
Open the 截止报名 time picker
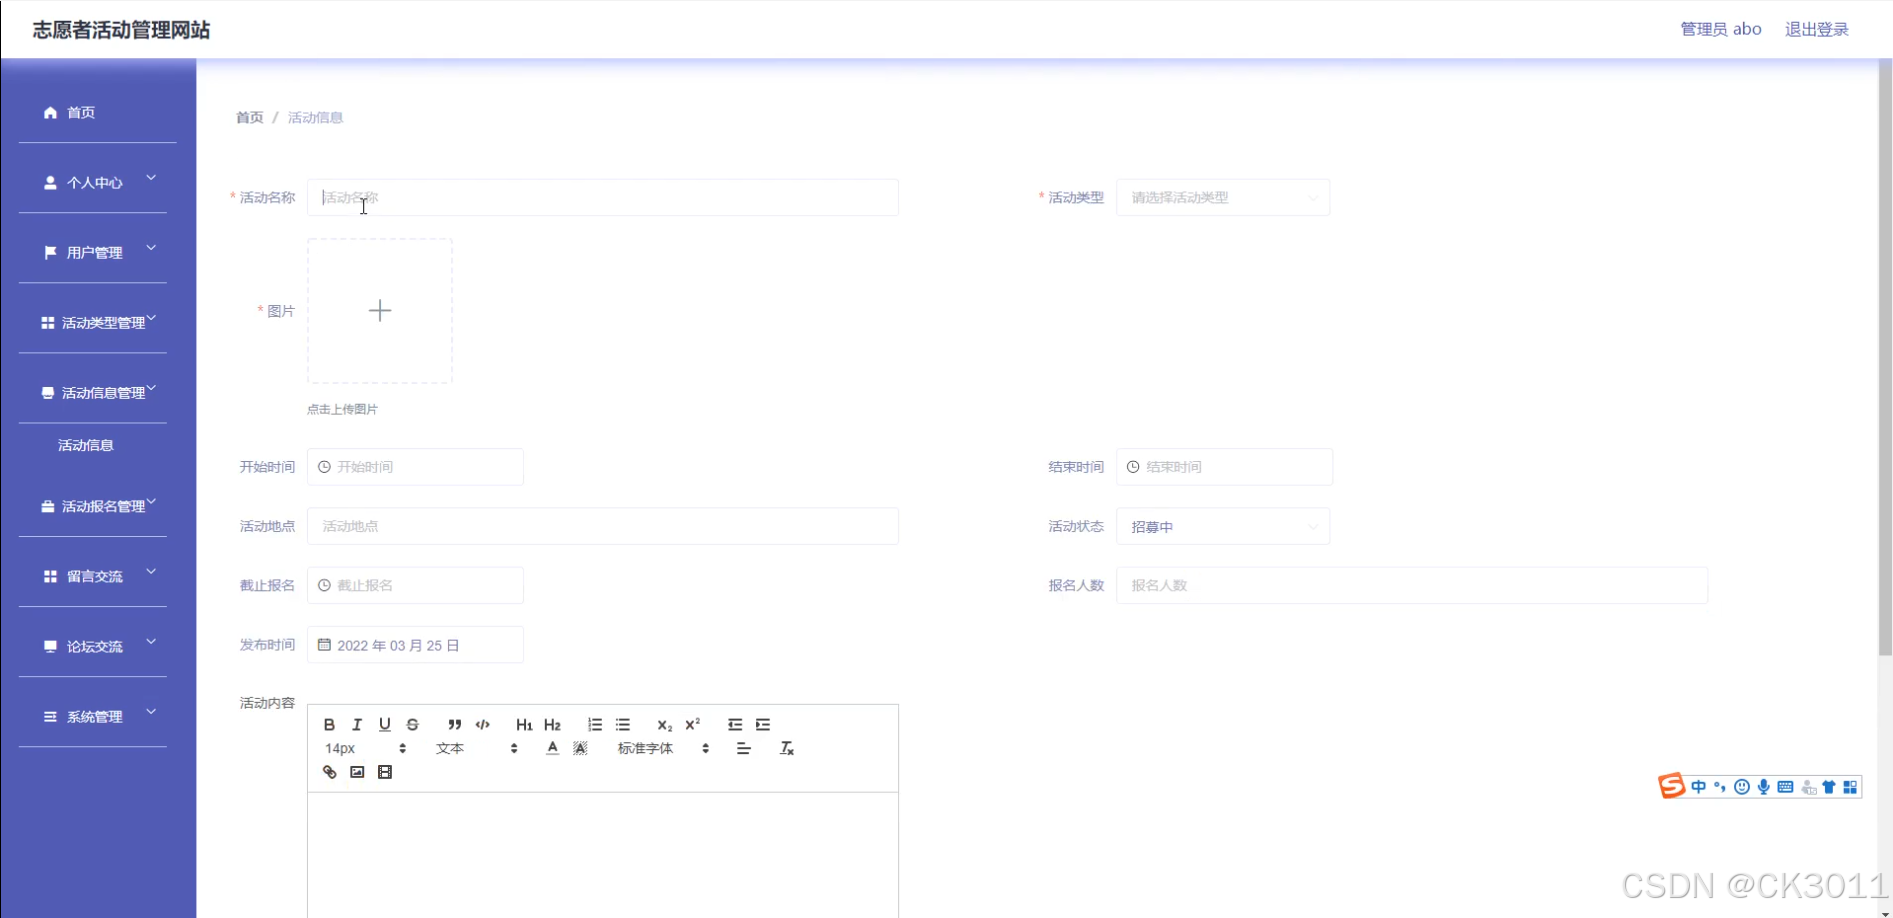(415, 585)
